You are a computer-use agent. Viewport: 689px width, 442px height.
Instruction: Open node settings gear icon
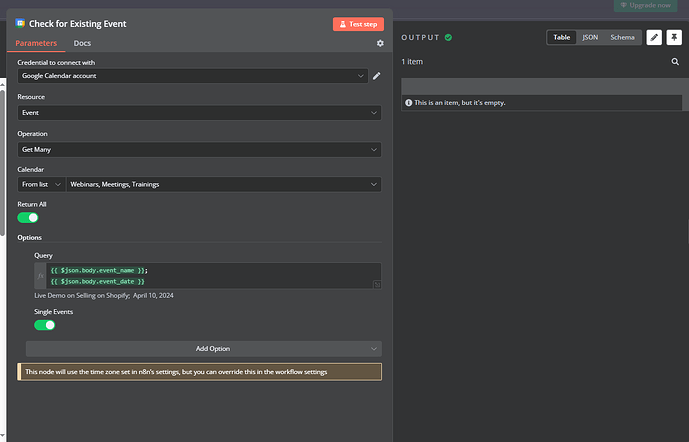pos(380,43)
